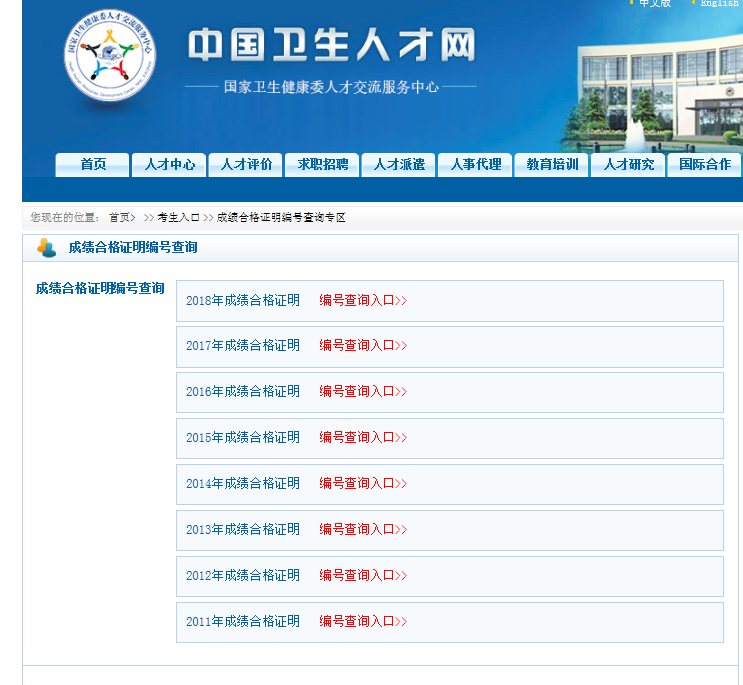This screenshot has height=685, width=743.
Task: Open 2017年 编号查询入口 link
Action: 363,345
